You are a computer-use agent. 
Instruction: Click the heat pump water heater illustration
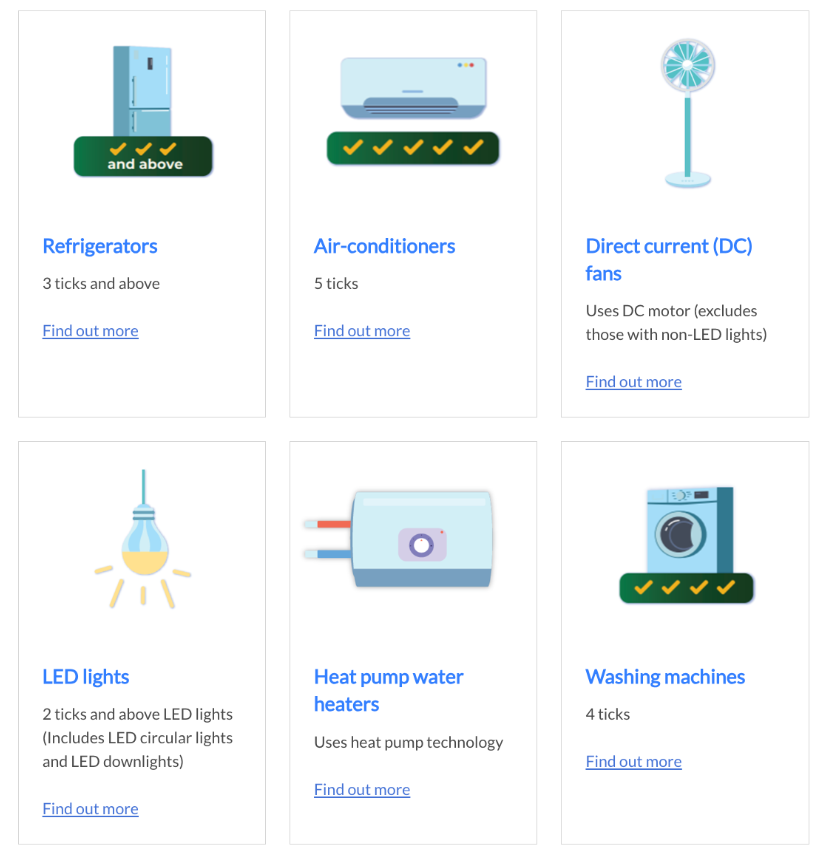pos(399,539)
